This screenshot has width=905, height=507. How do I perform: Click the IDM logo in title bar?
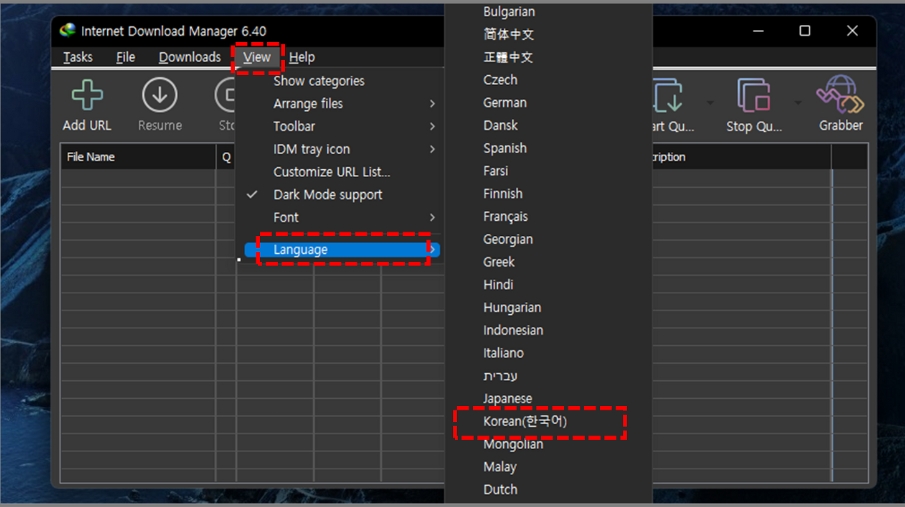click(x=68, y=31)
